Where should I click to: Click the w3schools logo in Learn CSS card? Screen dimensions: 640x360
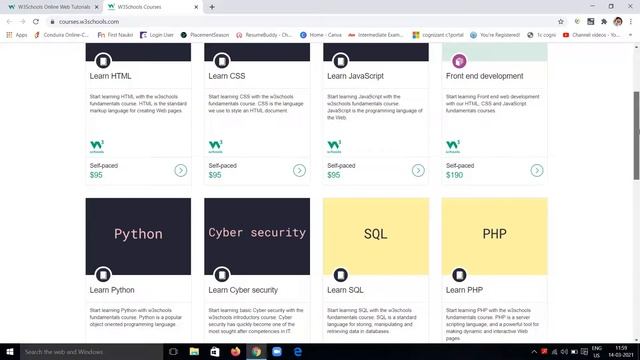[216, 147]
